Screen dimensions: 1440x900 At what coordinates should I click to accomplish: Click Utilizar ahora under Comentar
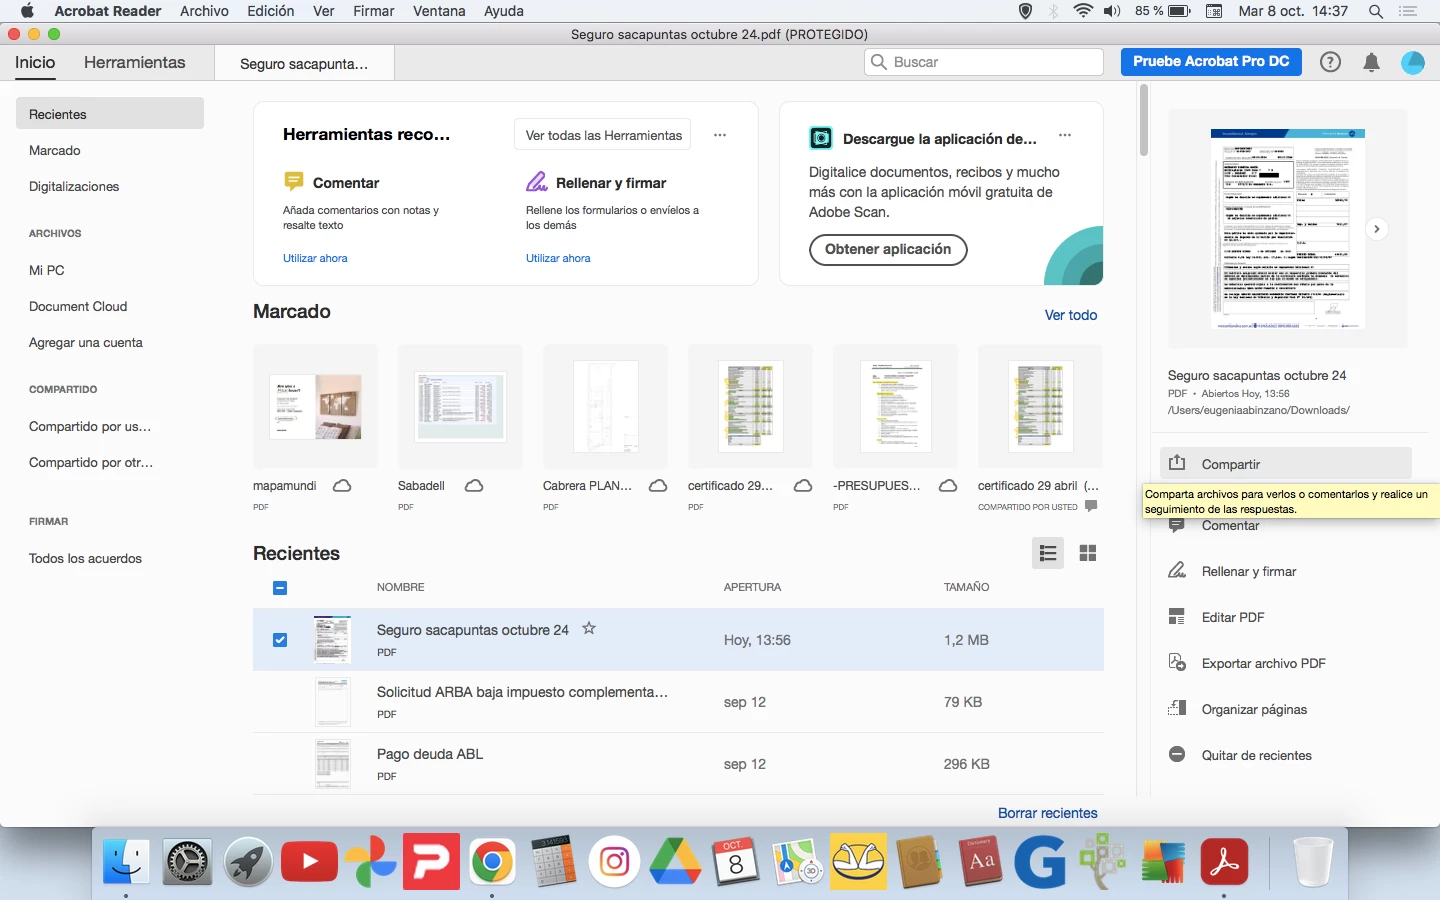tap(315, 258)
